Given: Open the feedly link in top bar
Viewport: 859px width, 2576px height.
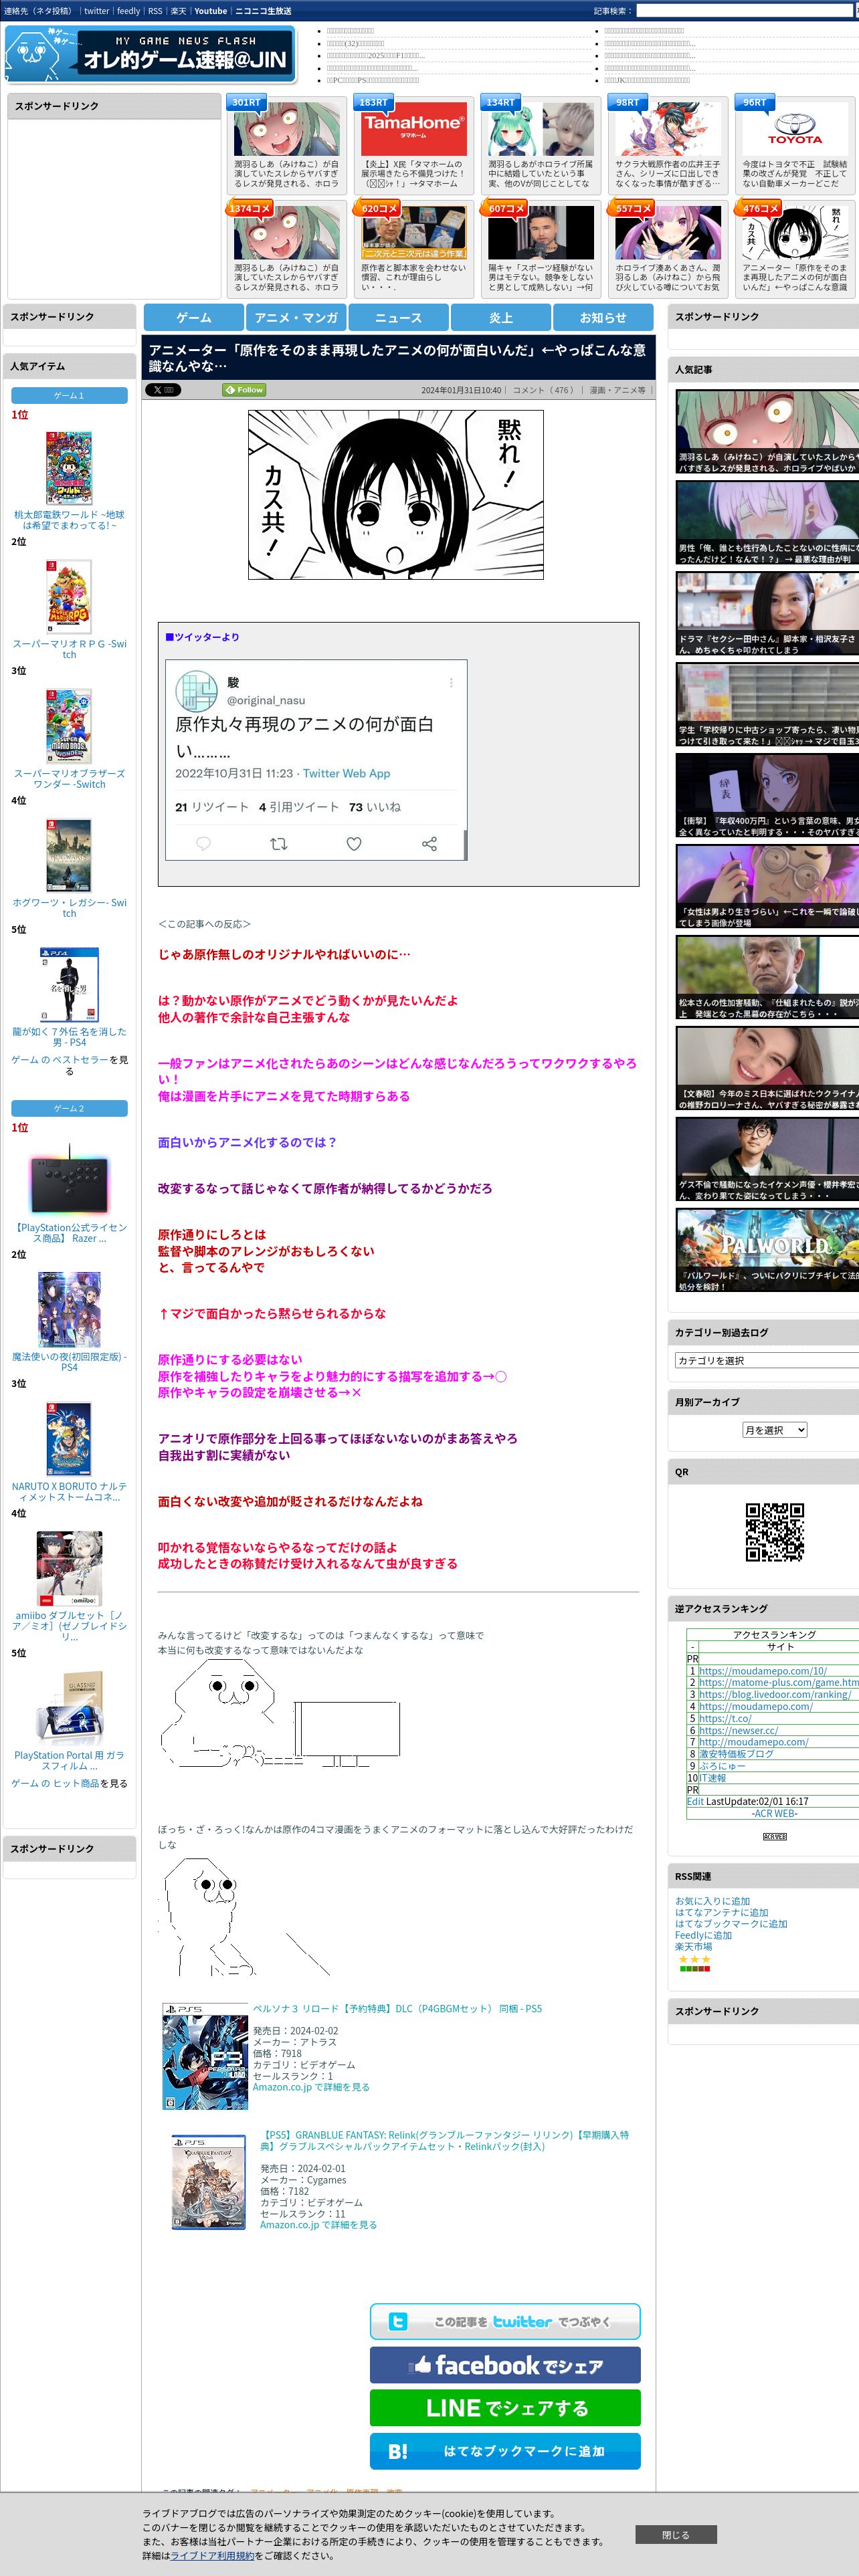Looking at the screenshot, I should (128, 11).
